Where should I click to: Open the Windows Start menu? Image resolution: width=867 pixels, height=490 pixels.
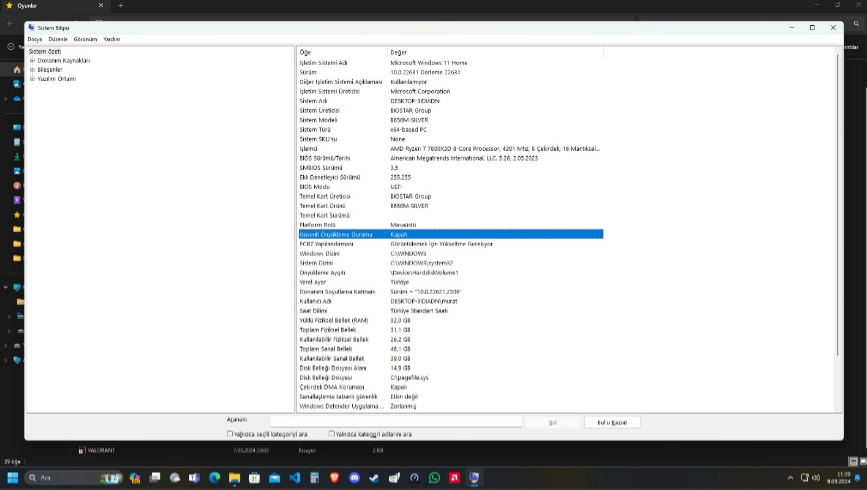click(x=13, y=477)
